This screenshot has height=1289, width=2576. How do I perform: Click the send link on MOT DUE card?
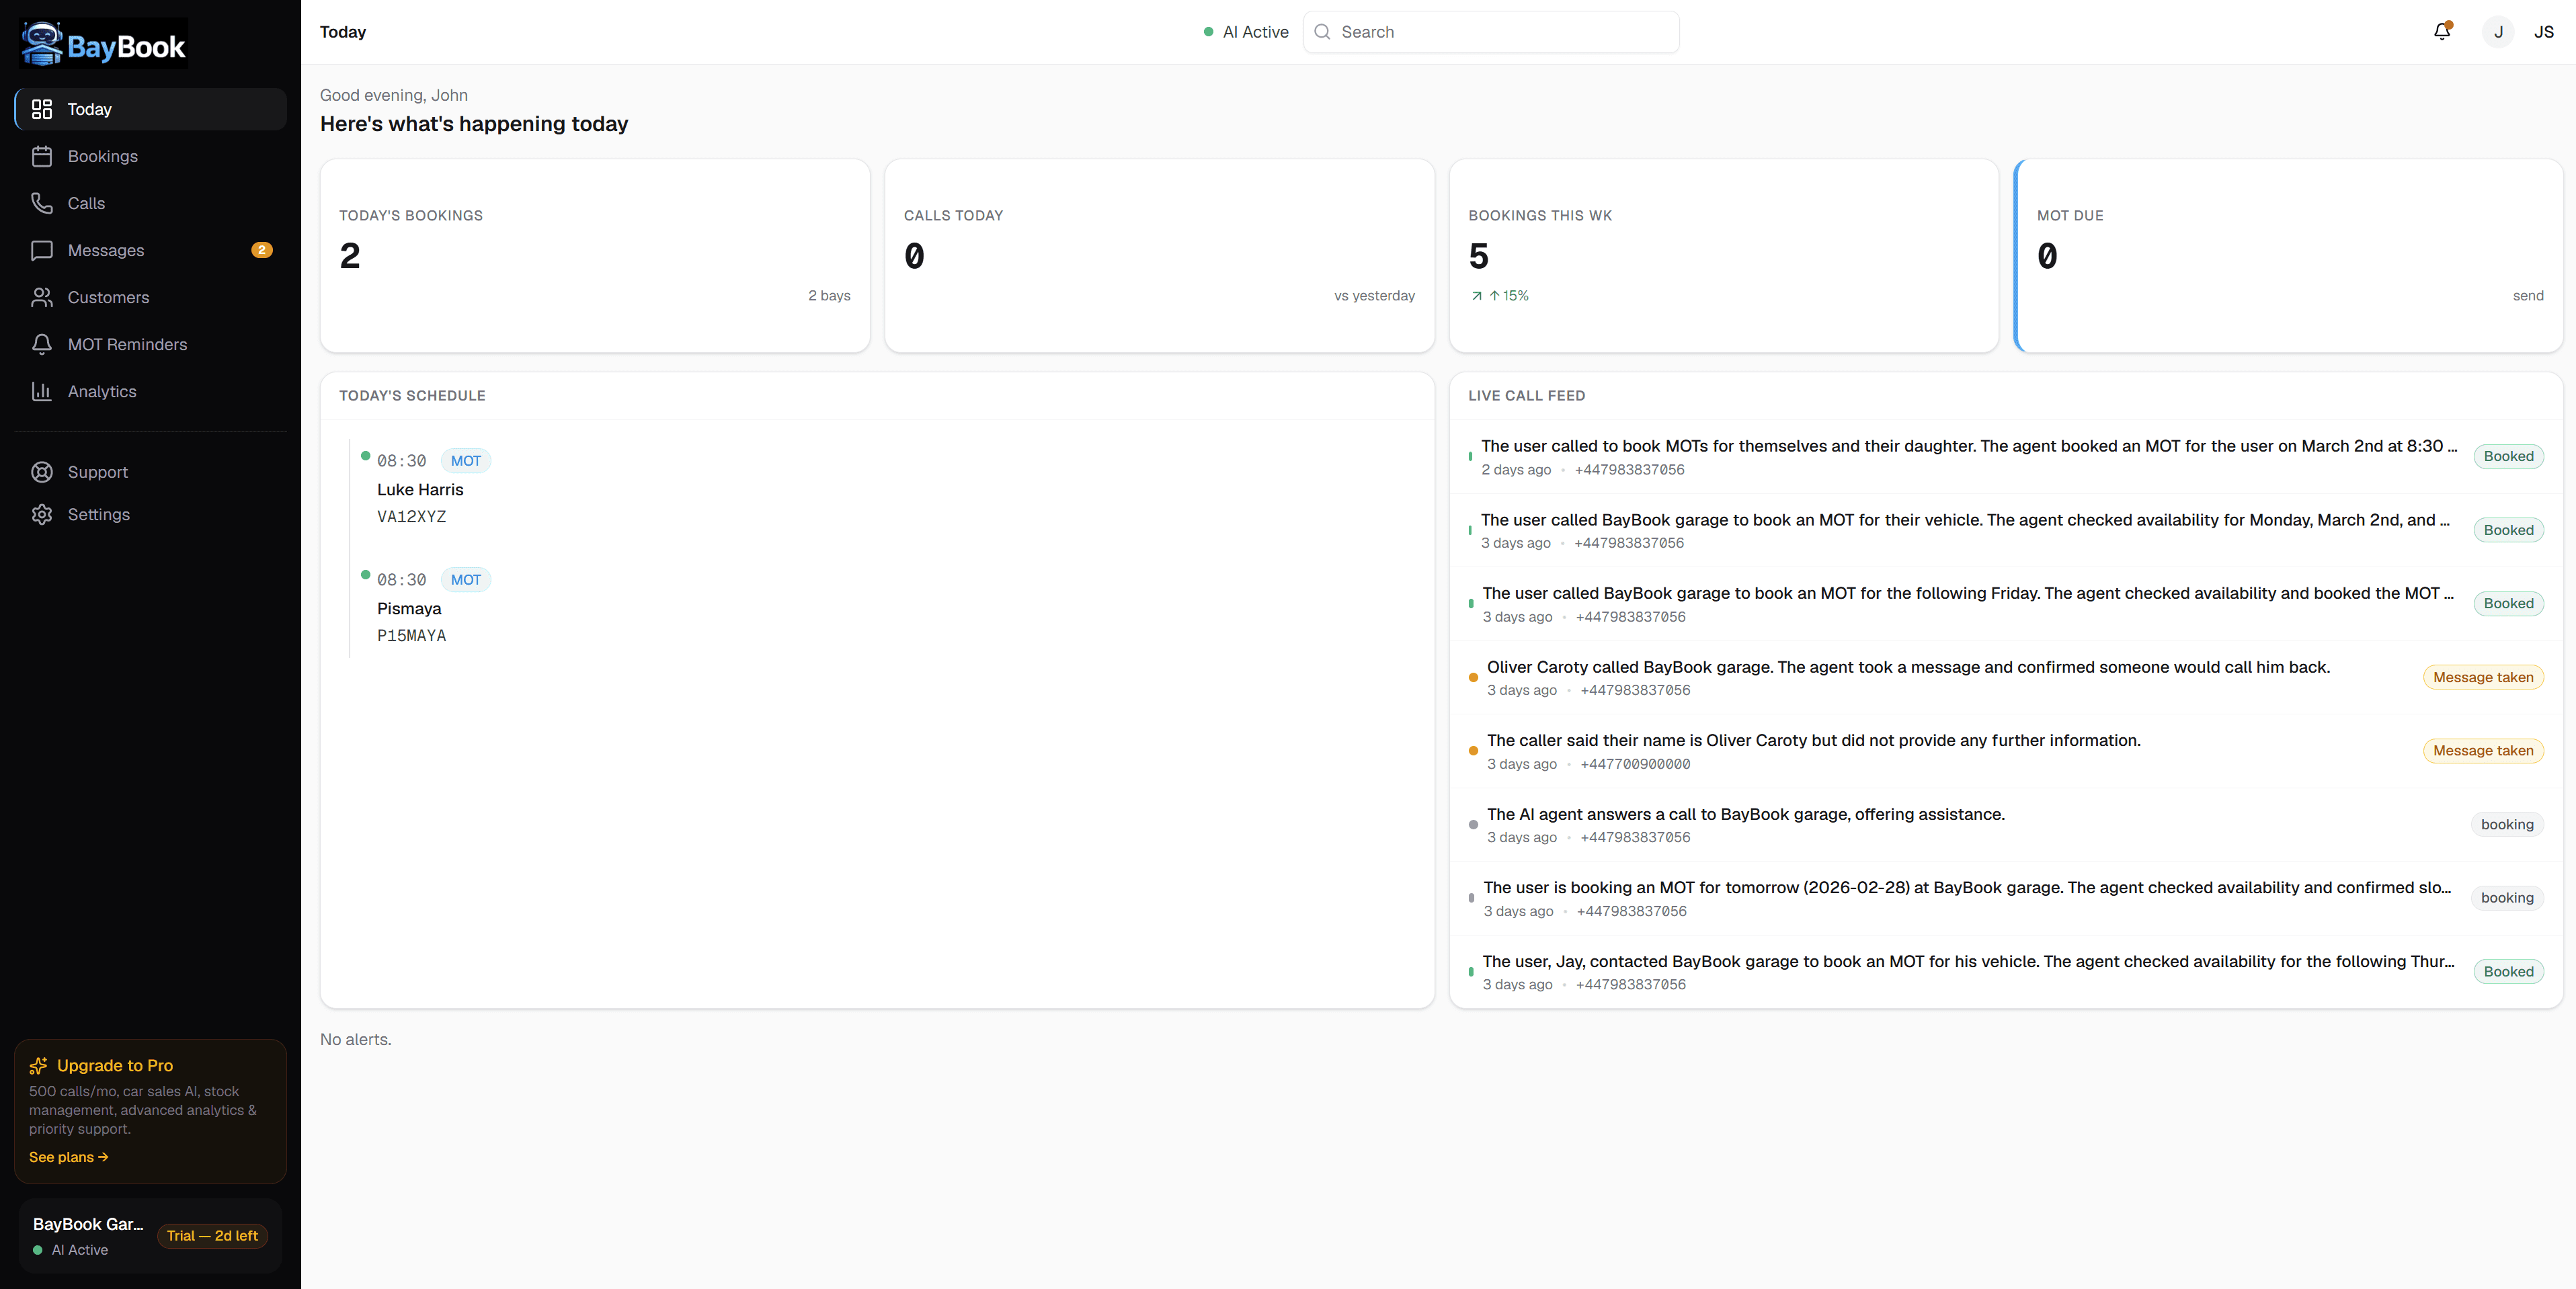click(x=2528, y=295)
